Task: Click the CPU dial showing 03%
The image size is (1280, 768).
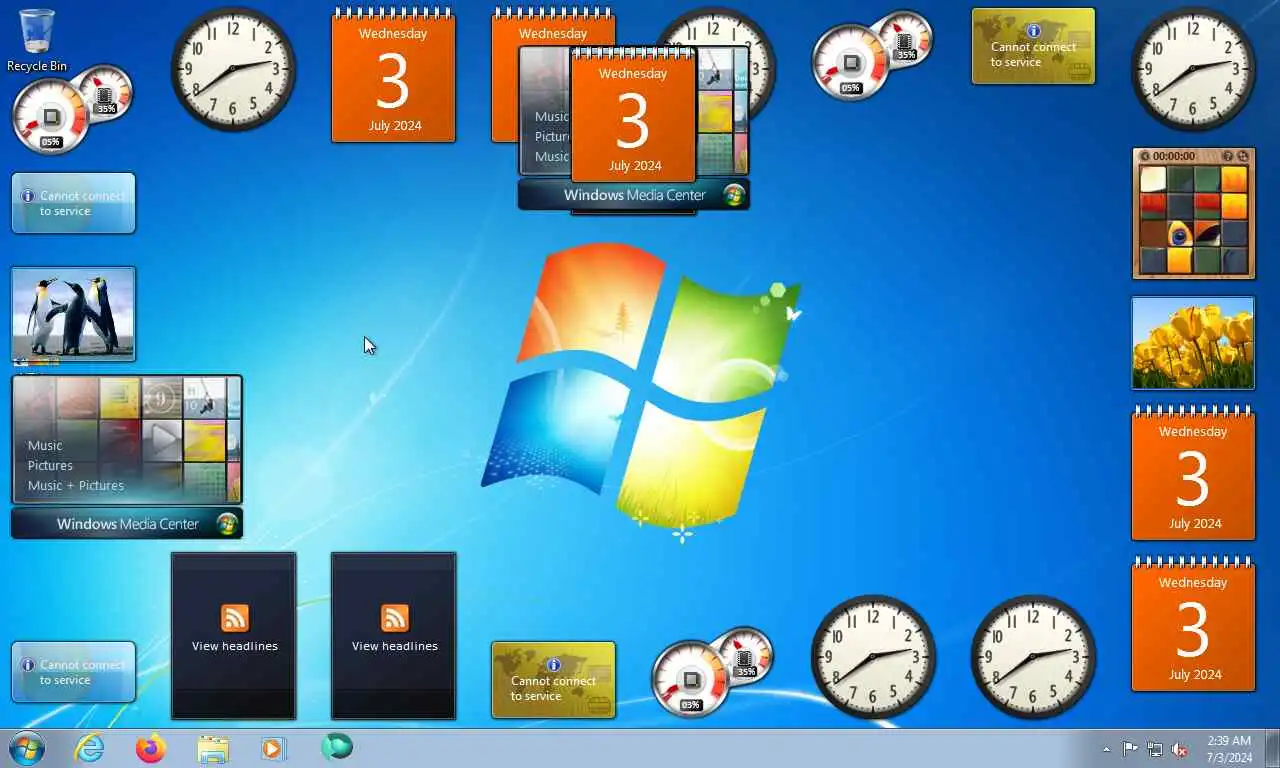Action: 691,681
